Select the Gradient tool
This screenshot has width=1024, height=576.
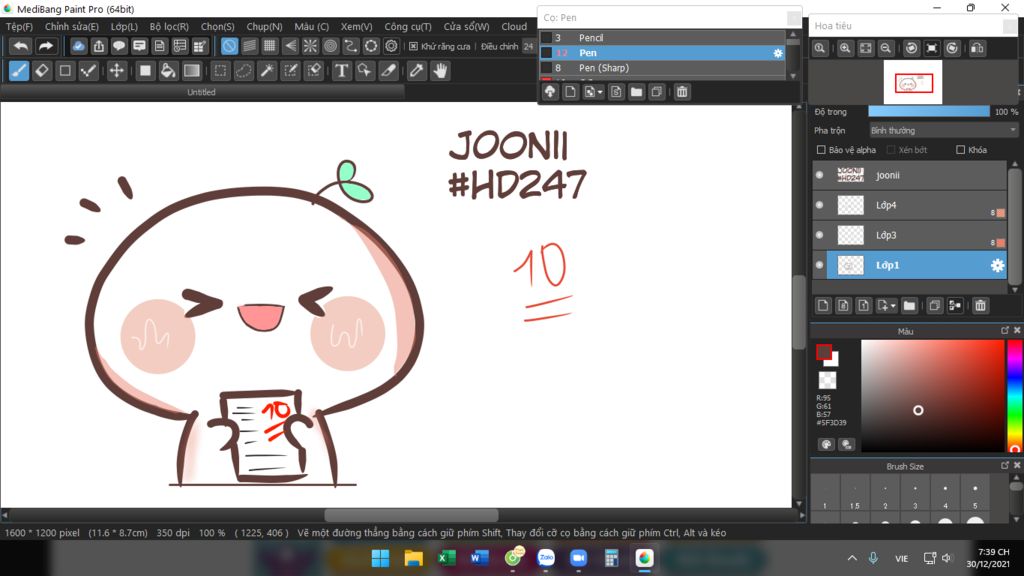pyautogui.click(x=191, y=71)
